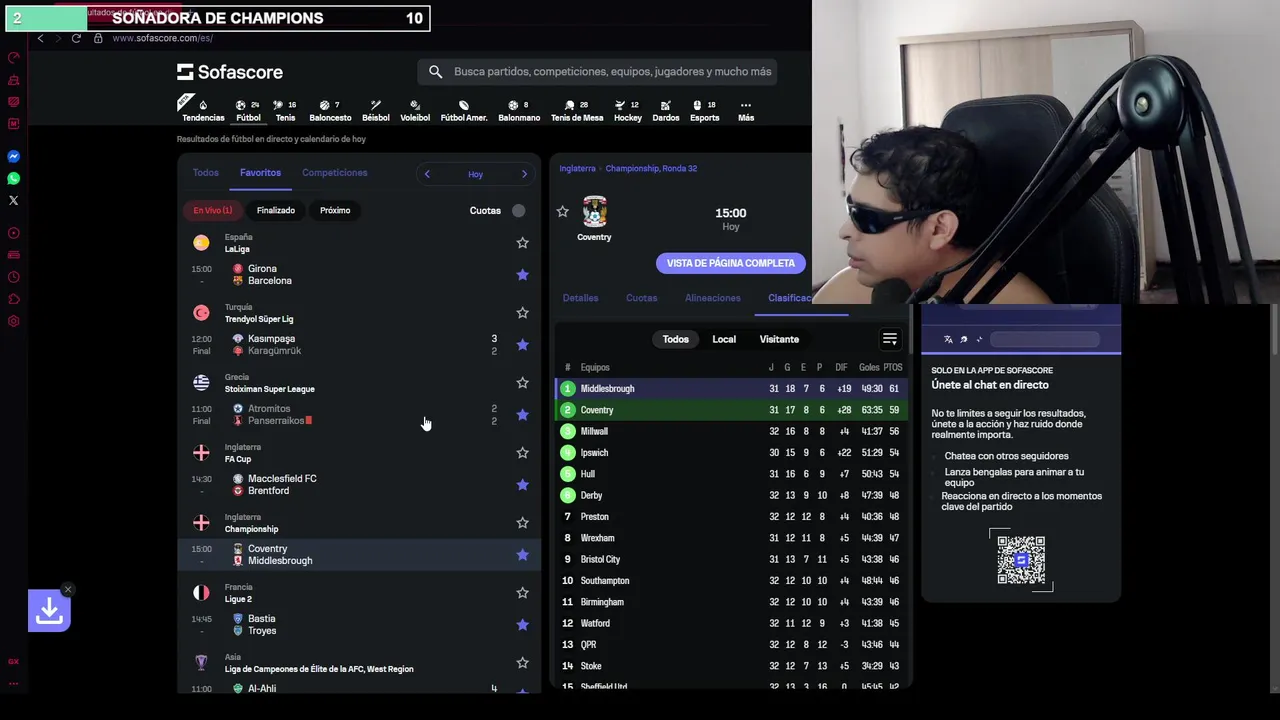Click the search input field
The image size is (1280, 720).
598,72
